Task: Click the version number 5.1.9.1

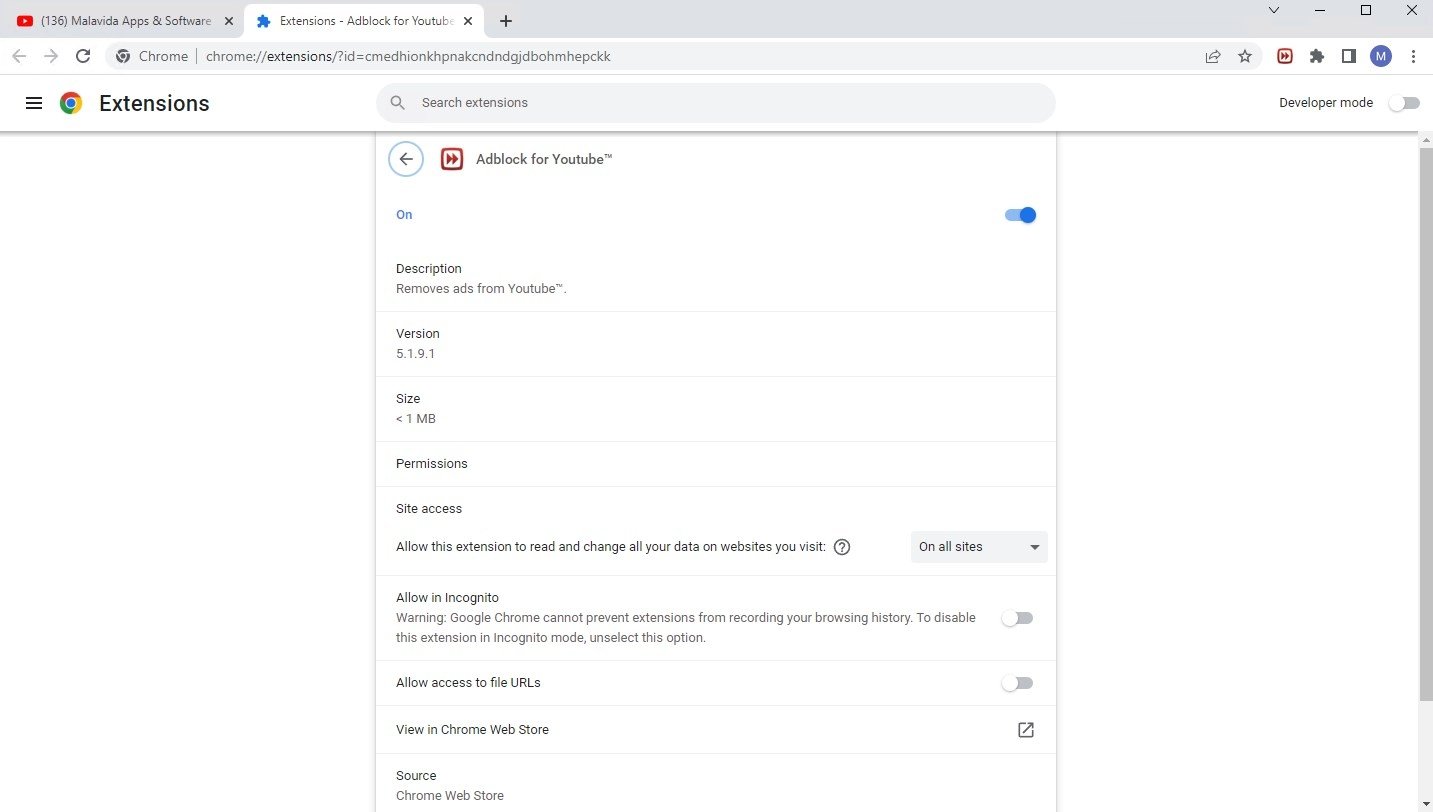Action: (x=415, y=354)
